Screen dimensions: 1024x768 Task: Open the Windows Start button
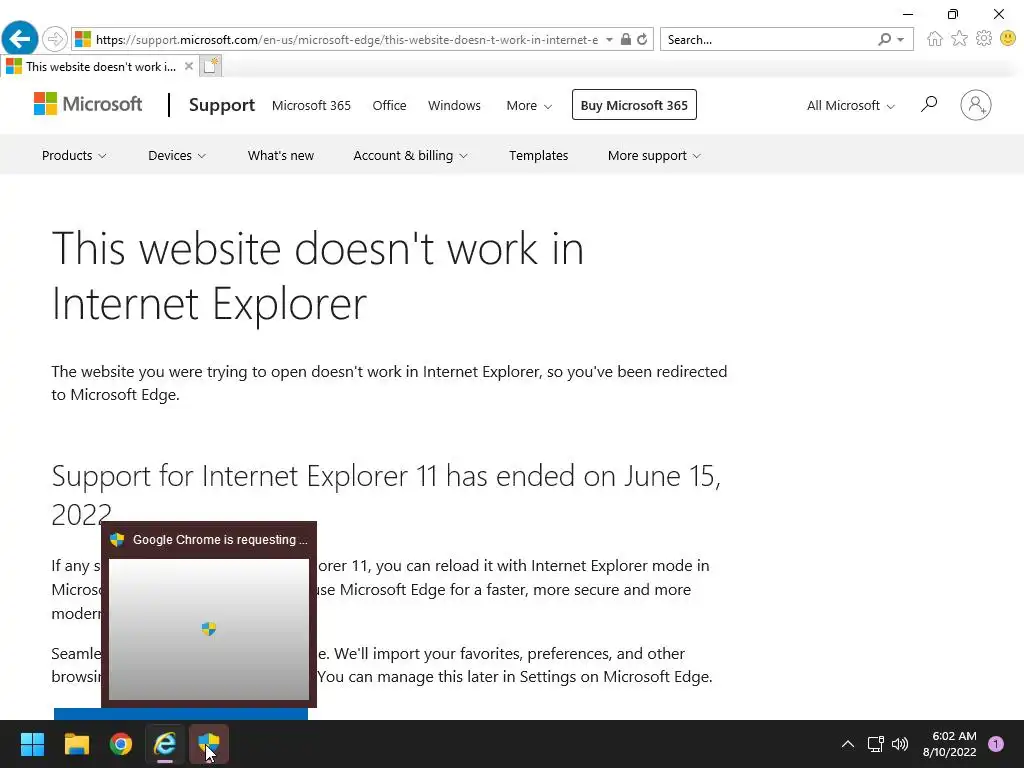[32, 744]
